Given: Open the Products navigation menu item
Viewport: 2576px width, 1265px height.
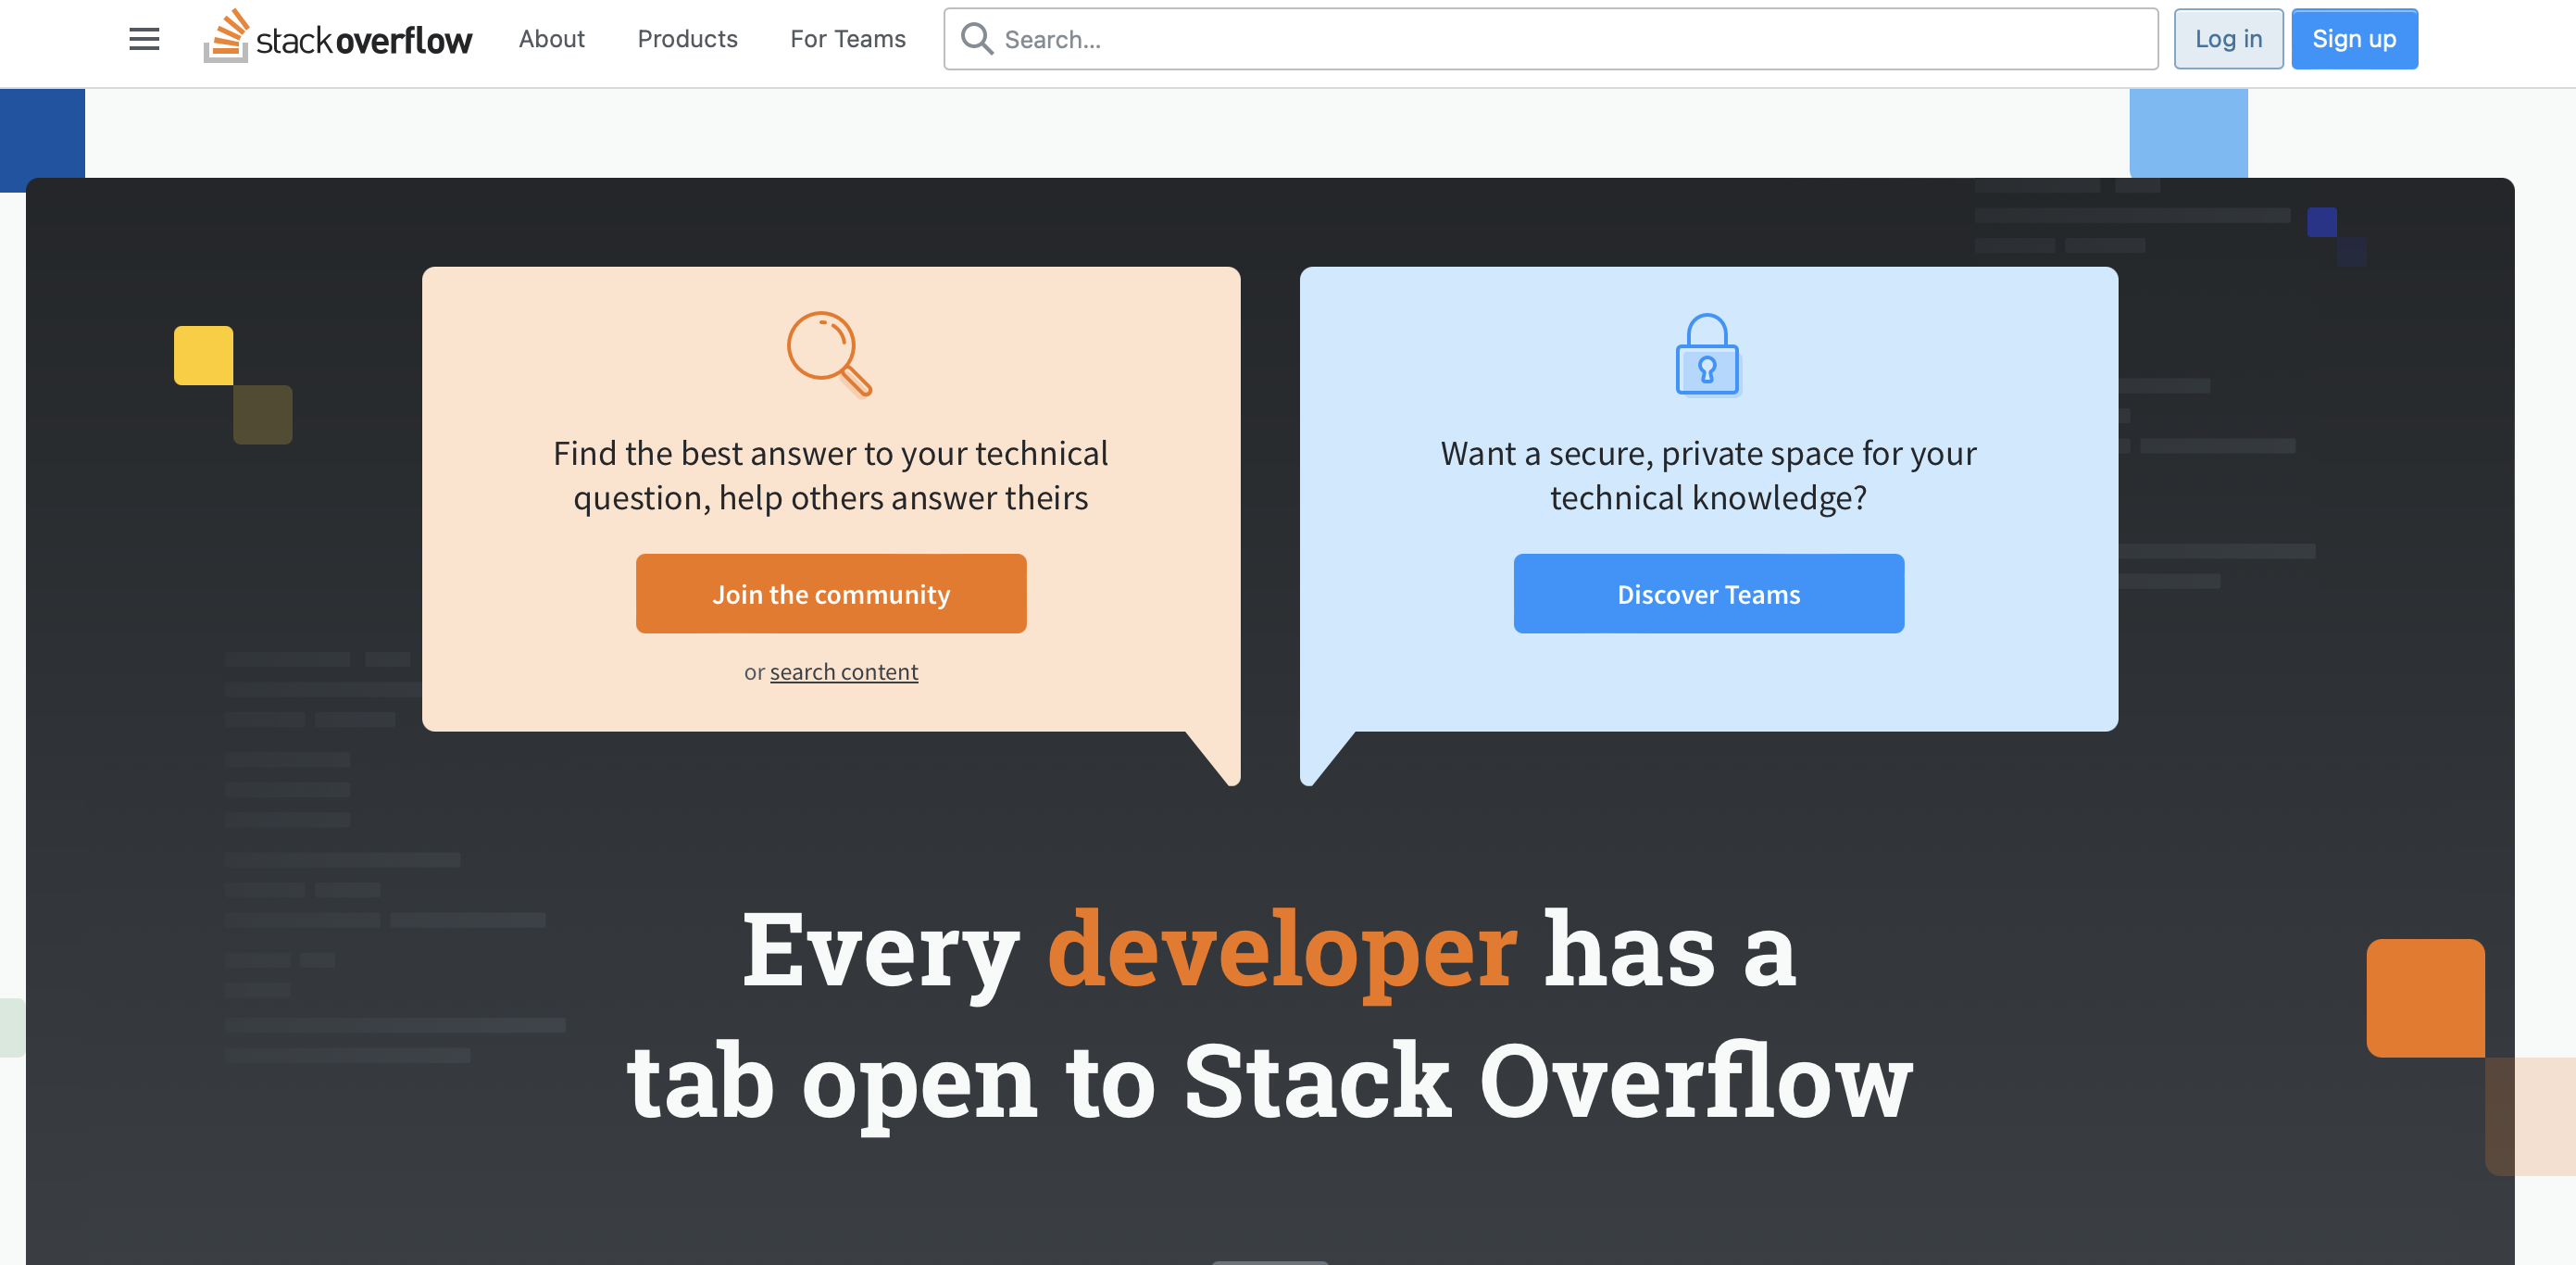Looking at the screenshot, I should click(687, 38).
